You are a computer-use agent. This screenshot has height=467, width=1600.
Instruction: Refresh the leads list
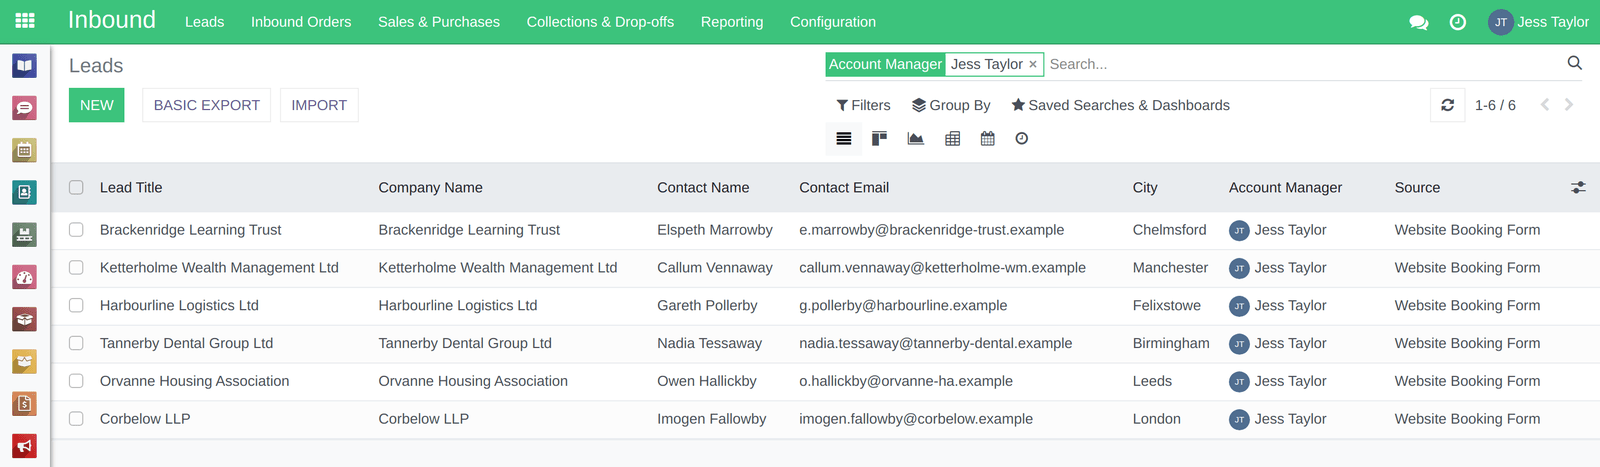[1447, 105]
